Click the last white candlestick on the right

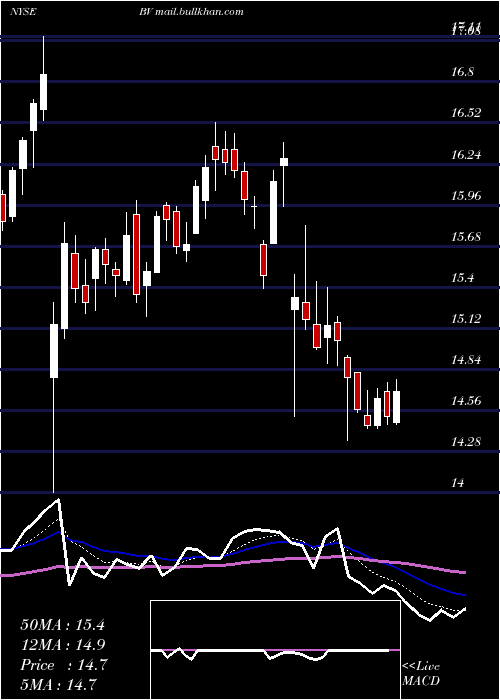(x=396, y=407)
